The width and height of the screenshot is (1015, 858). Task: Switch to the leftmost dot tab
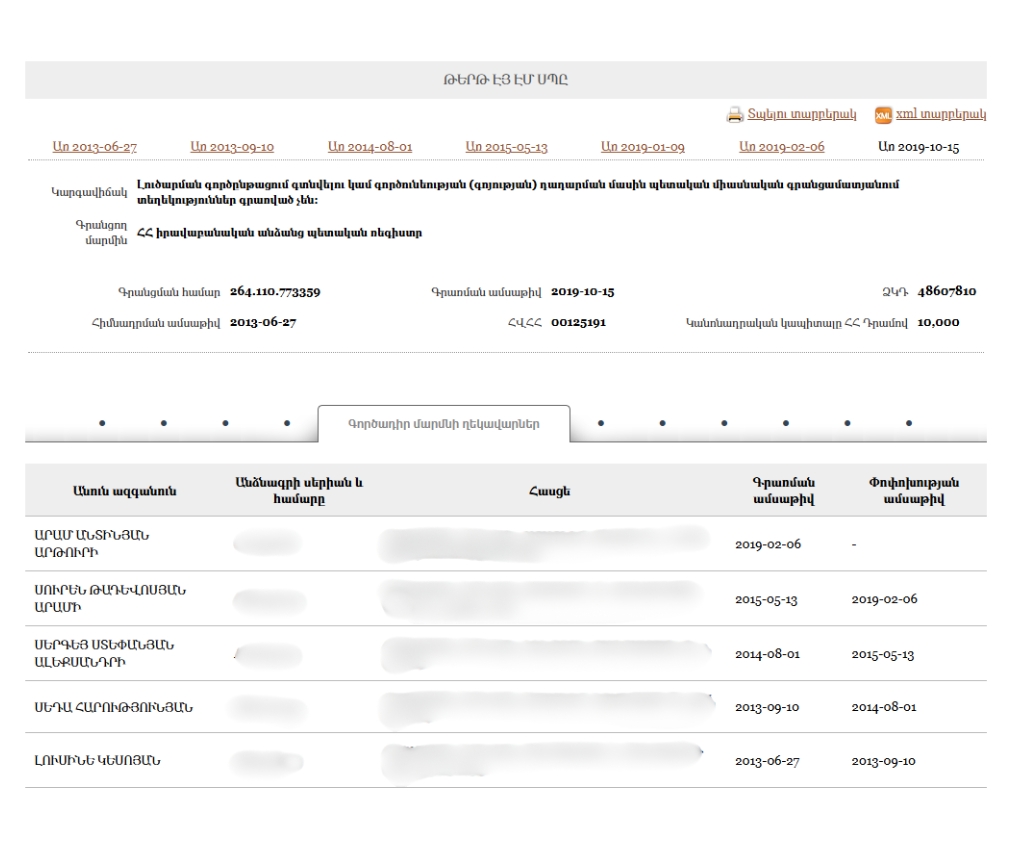[102, 423]
